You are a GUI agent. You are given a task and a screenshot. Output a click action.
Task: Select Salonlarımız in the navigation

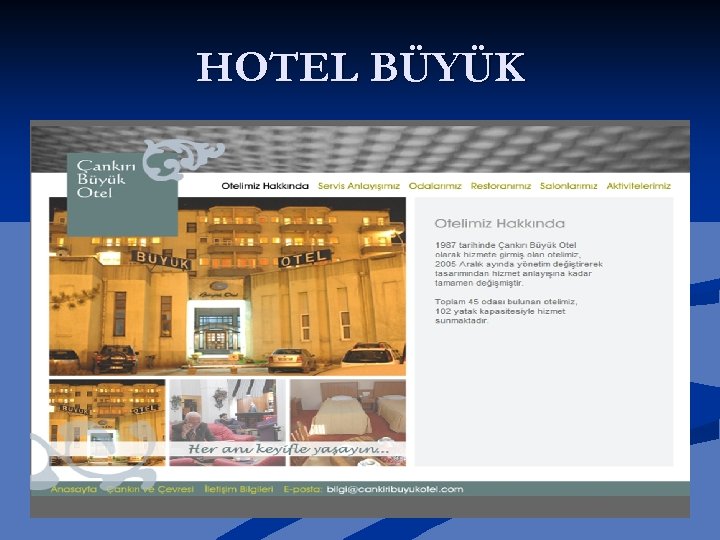[x=568, y=186]
